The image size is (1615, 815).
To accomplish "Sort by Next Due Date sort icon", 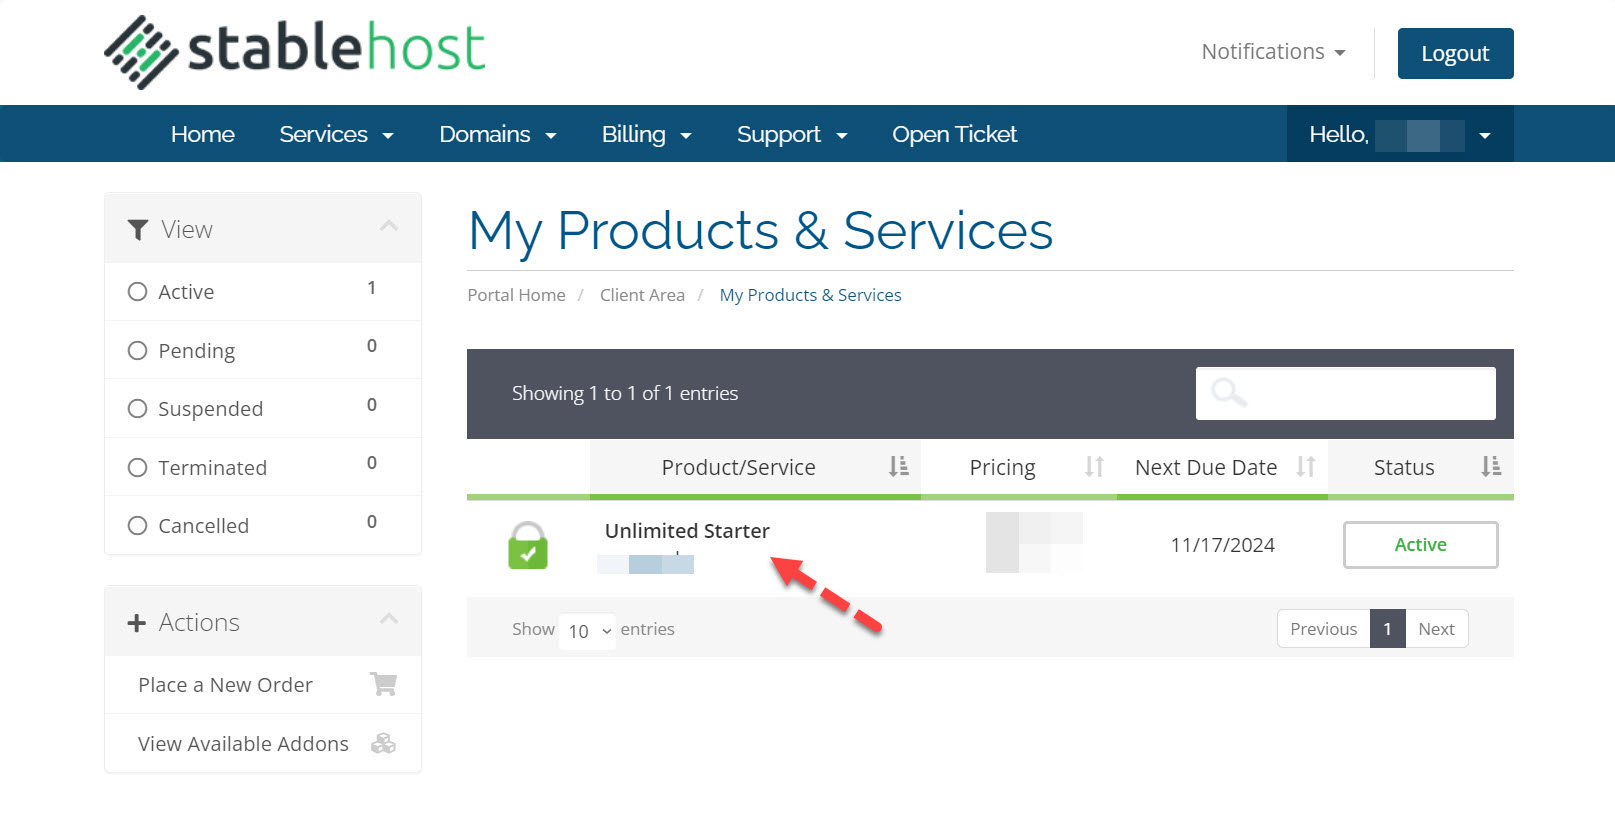I will (x=1305, y=467).
